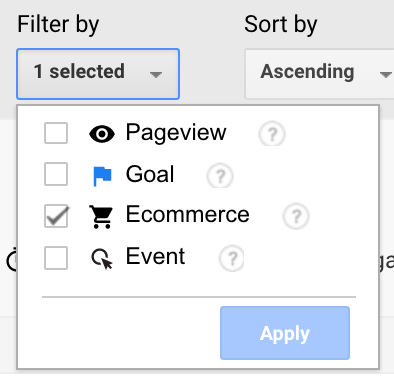Image resolution: width=394 pixels, height=388 pixels.
Task: Open help tooltip next to Pageview
Action: tap(272, 134)
